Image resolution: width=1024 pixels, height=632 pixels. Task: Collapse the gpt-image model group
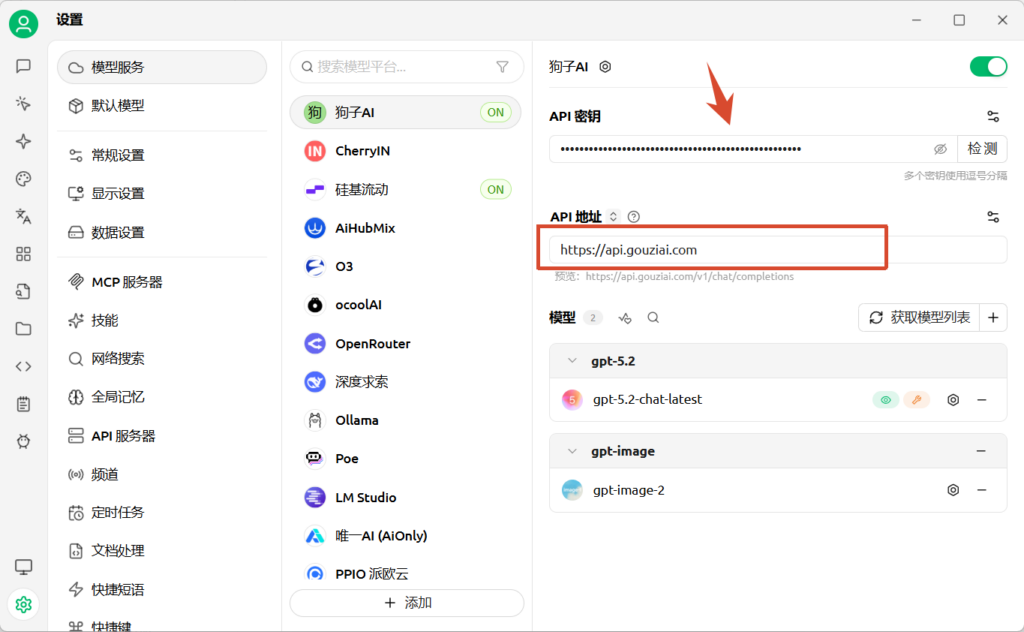(572, 451)
